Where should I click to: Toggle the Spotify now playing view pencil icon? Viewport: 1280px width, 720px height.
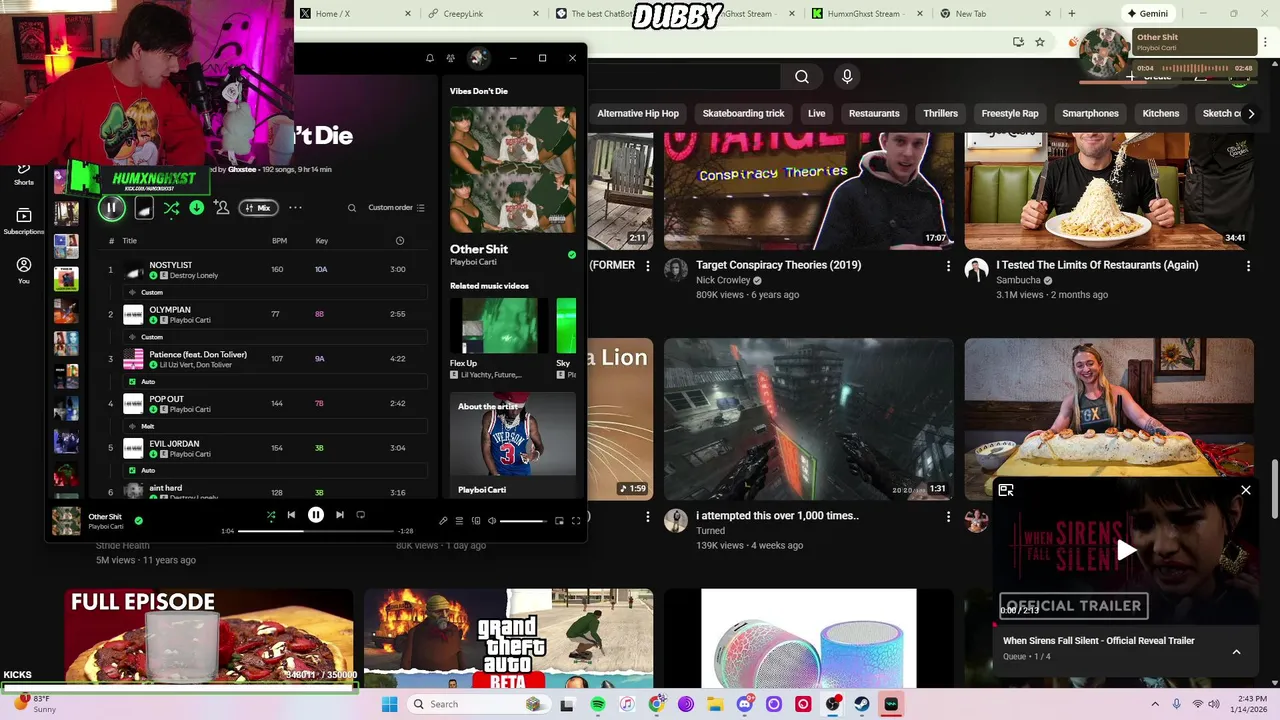tap(443, 521)
